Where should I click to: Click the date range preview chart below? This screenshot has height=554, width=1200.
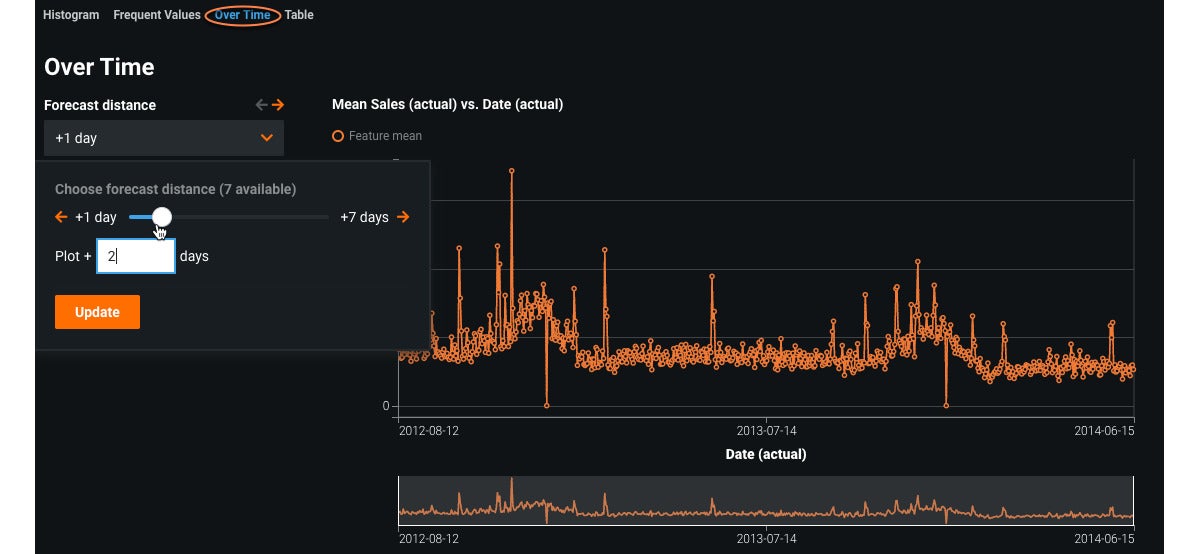coord(766,501)
